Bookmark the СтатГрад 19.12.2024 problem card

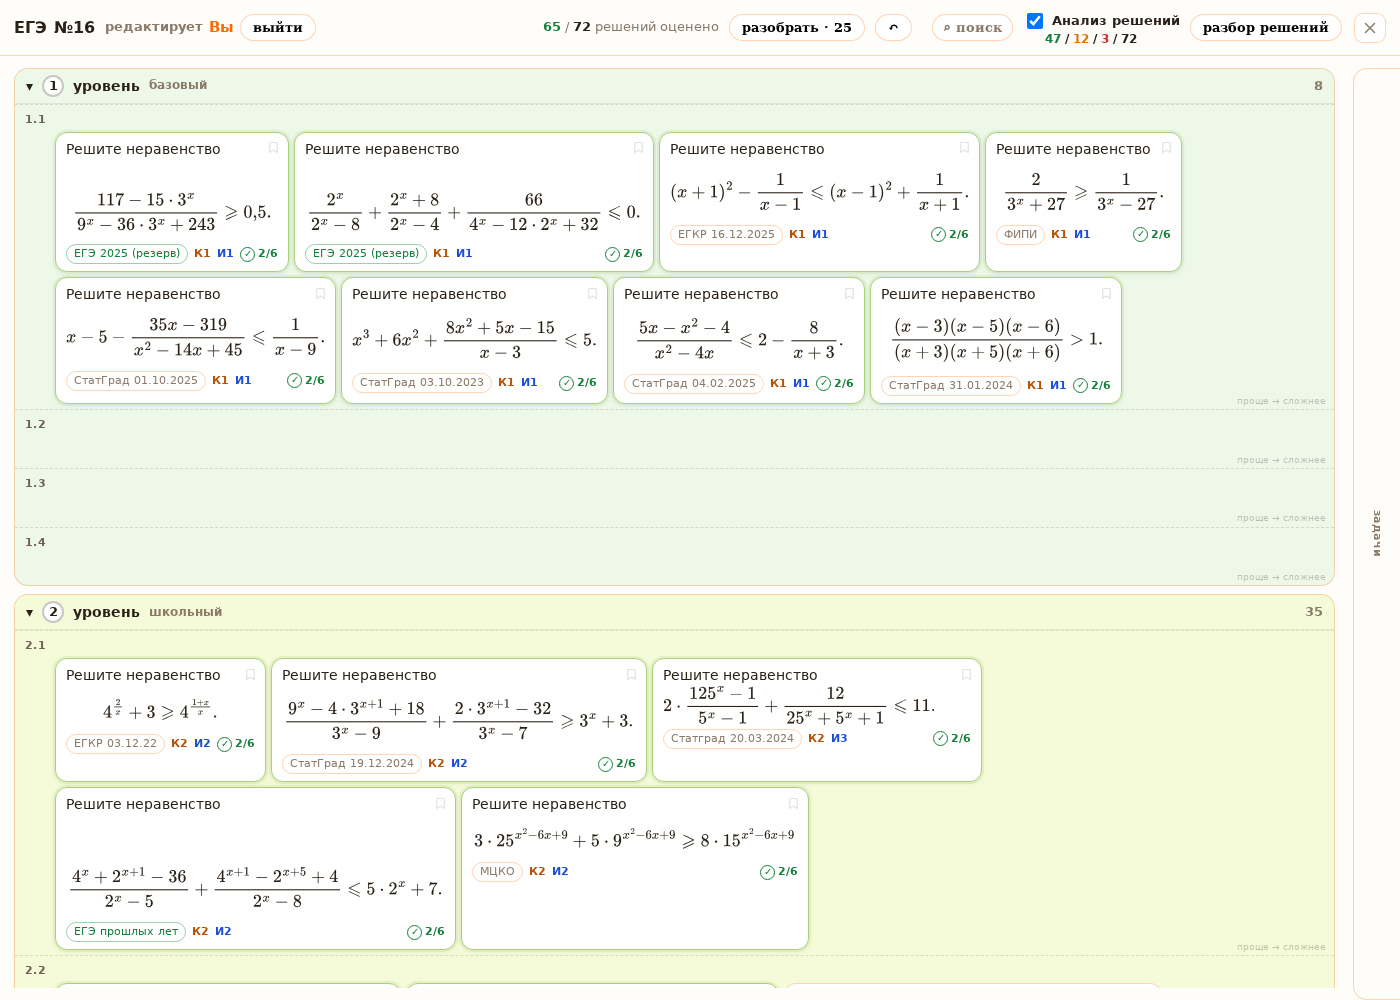click(631, 674)
